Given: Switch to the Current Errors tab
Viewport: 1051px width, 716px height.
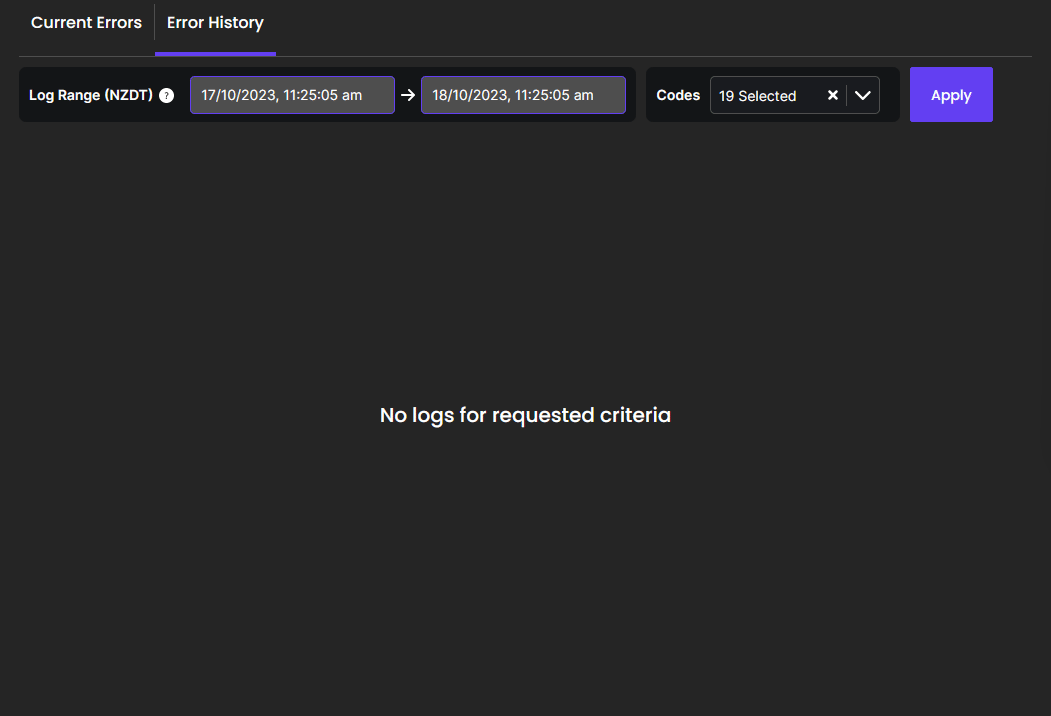Looking at the screenshot, I should (86, 22).
